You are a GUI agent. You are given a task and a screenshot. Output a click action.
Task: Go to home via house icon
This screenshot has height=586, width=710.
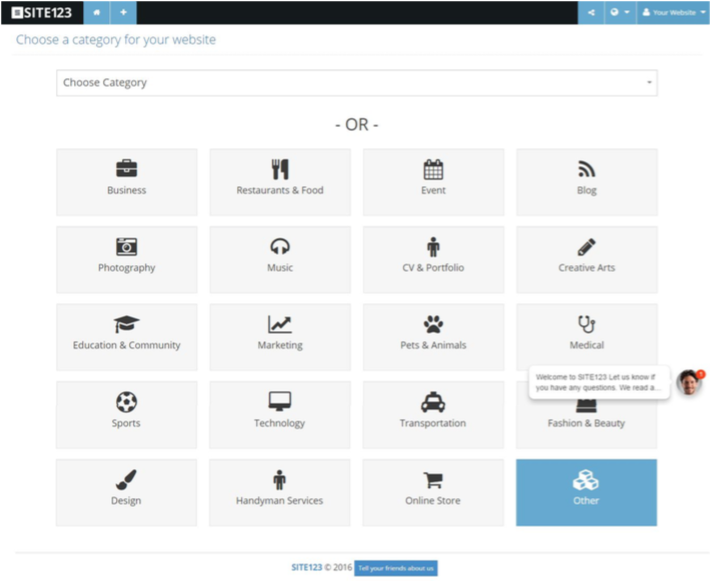click(96, 13)
